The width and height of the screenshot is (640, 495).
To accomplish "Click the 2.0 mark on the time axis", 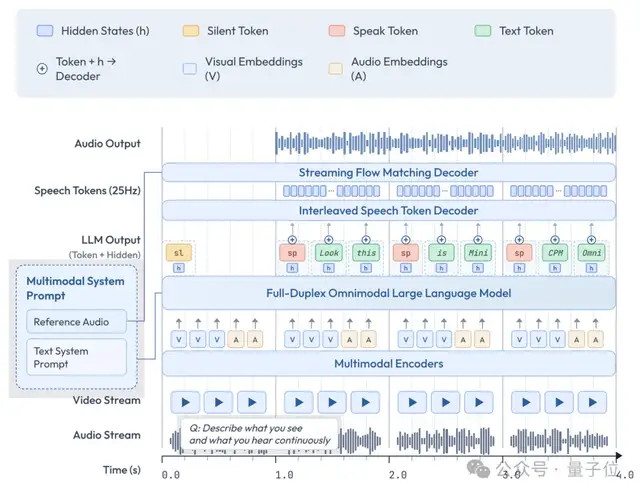I will click(399, 476).
